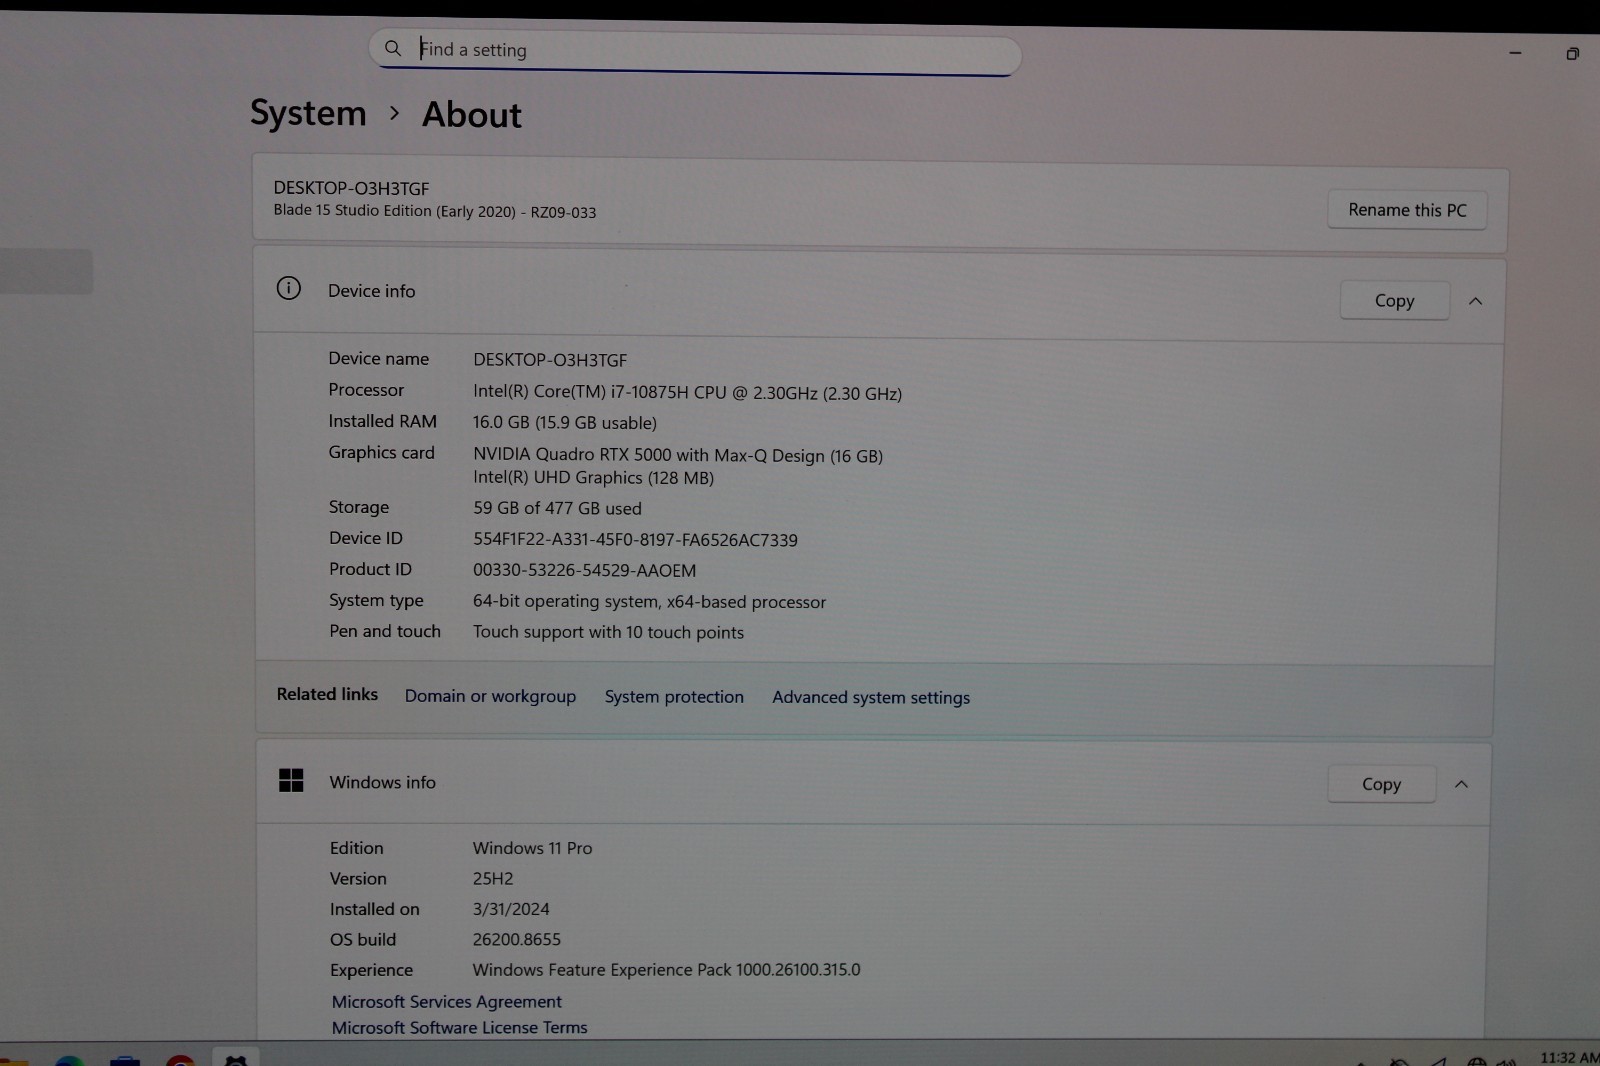
Task: Click the Windows info section title
Action: click(382, 782)
